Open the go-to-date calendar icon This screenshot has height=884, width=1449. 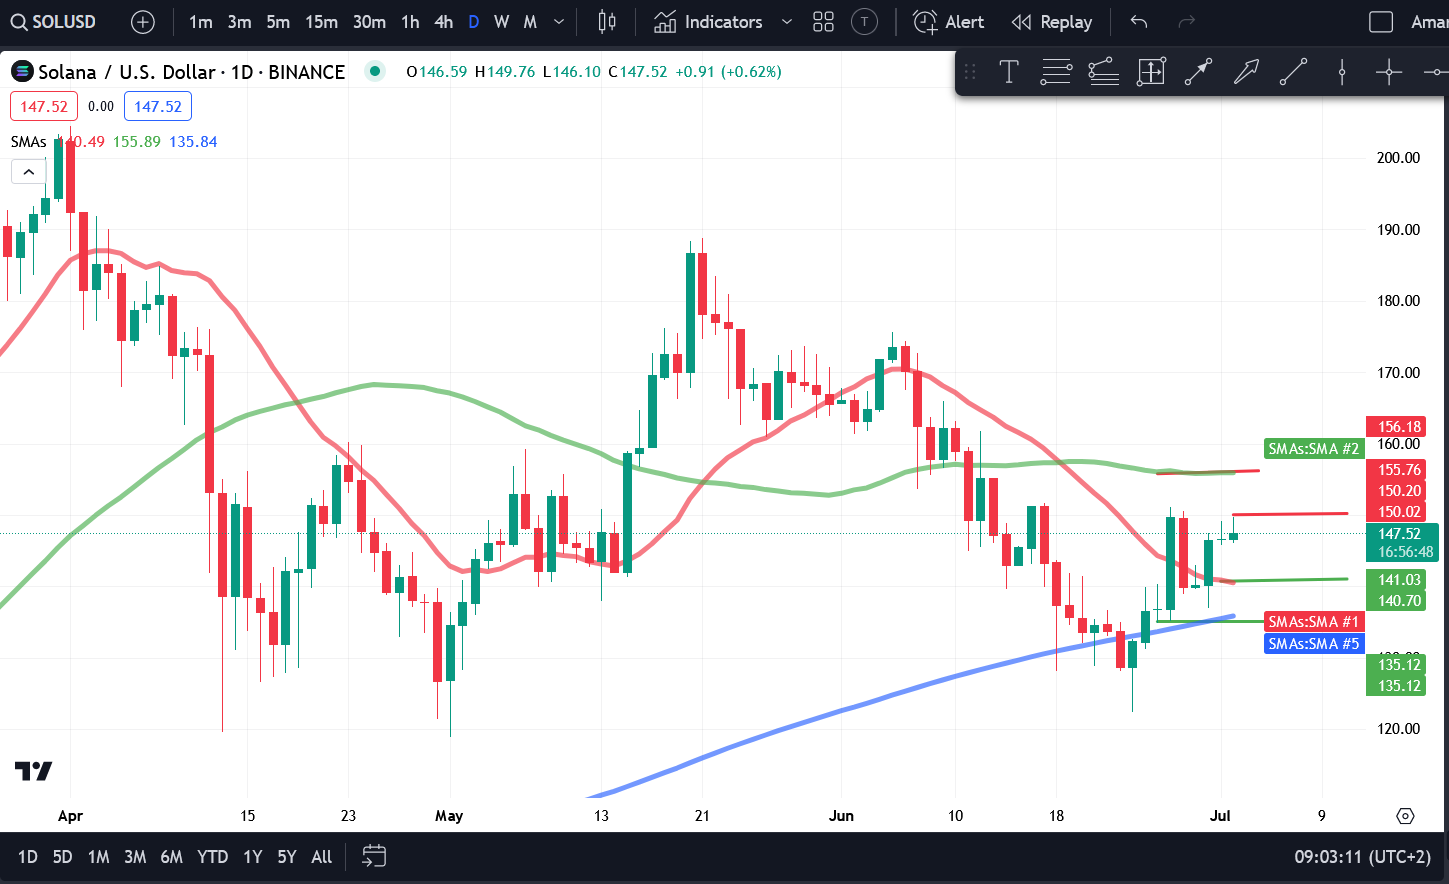pos(374,856)
